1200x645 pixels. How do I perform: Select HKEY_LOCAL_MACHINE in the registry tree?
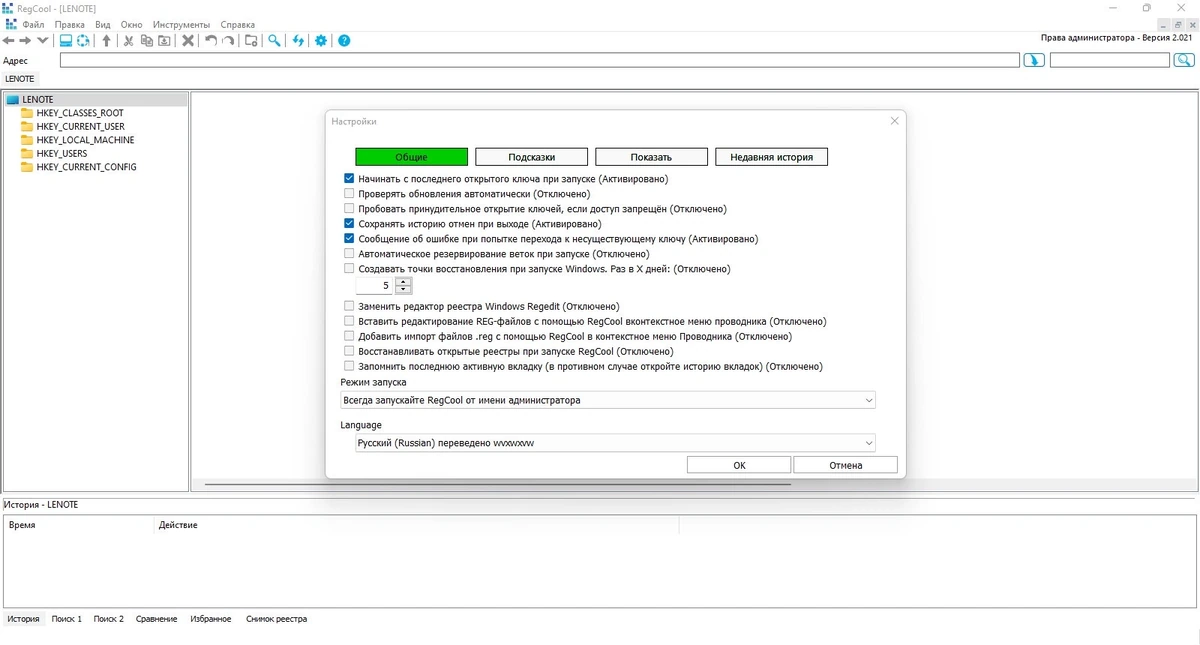[x=85, y=140]
